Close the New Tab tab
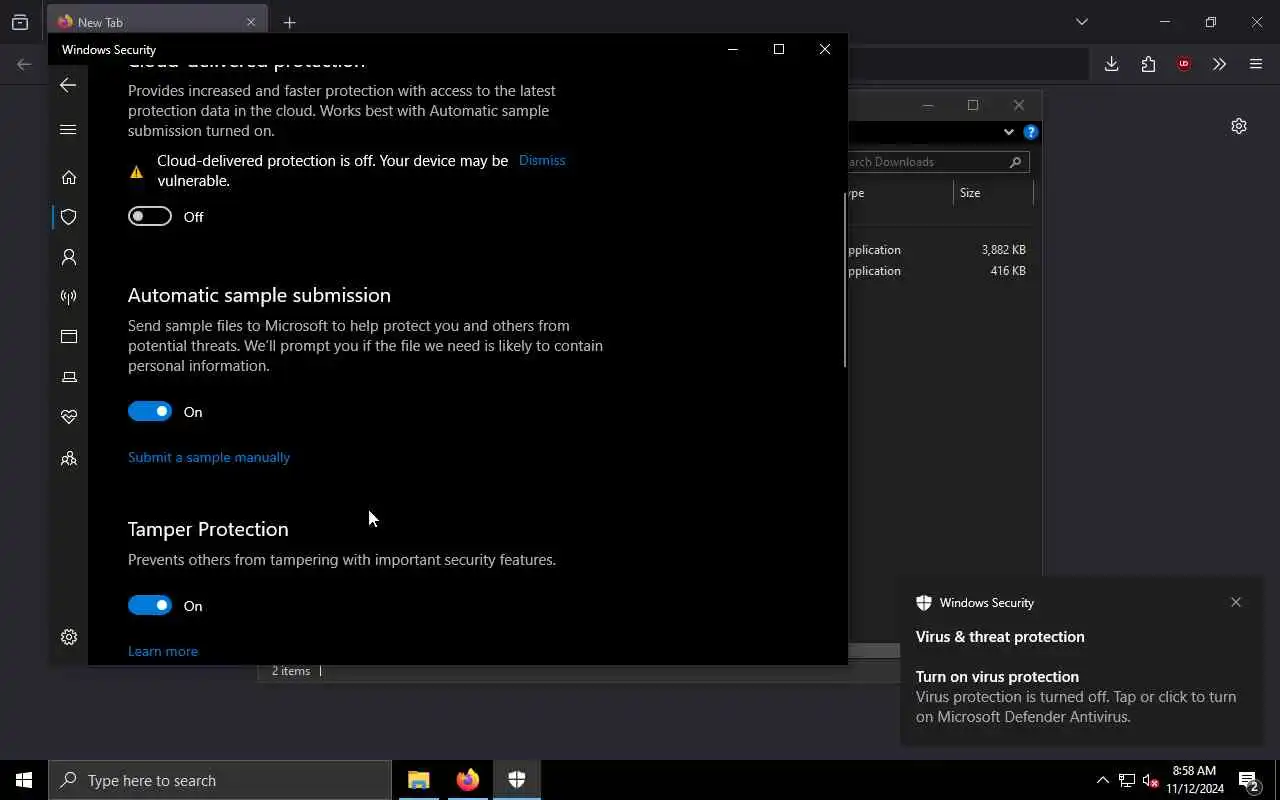1280x800 pixels. pyautogui.click(x=251, y=22)
